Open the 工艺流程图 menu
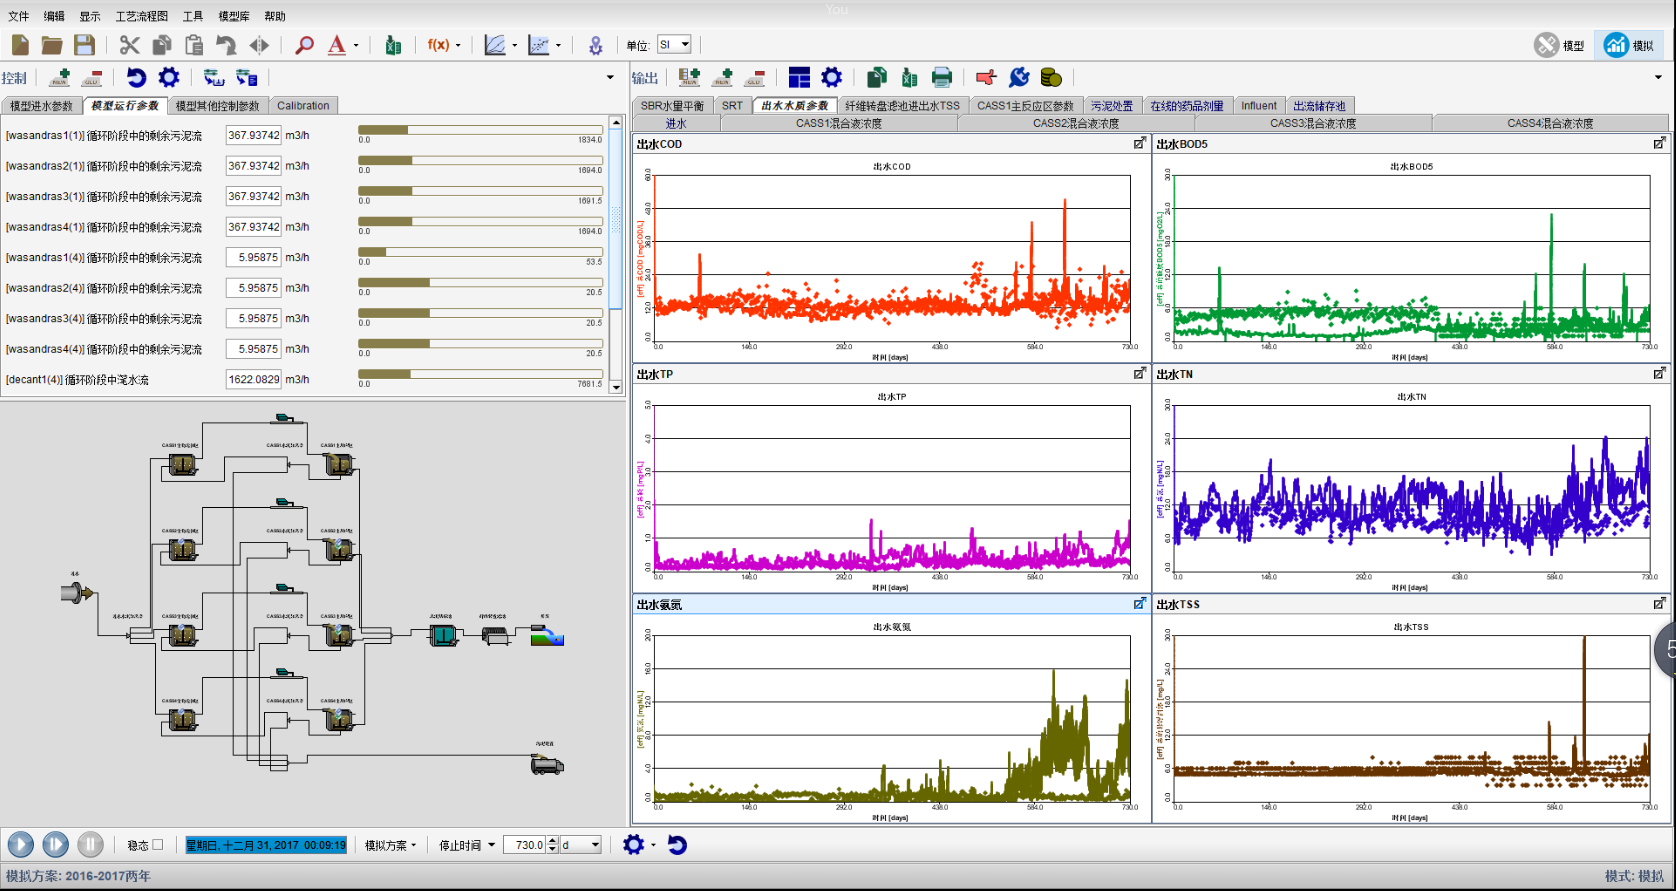The height and width of the screenshot is (891, 1676). [x=141, y=16]
